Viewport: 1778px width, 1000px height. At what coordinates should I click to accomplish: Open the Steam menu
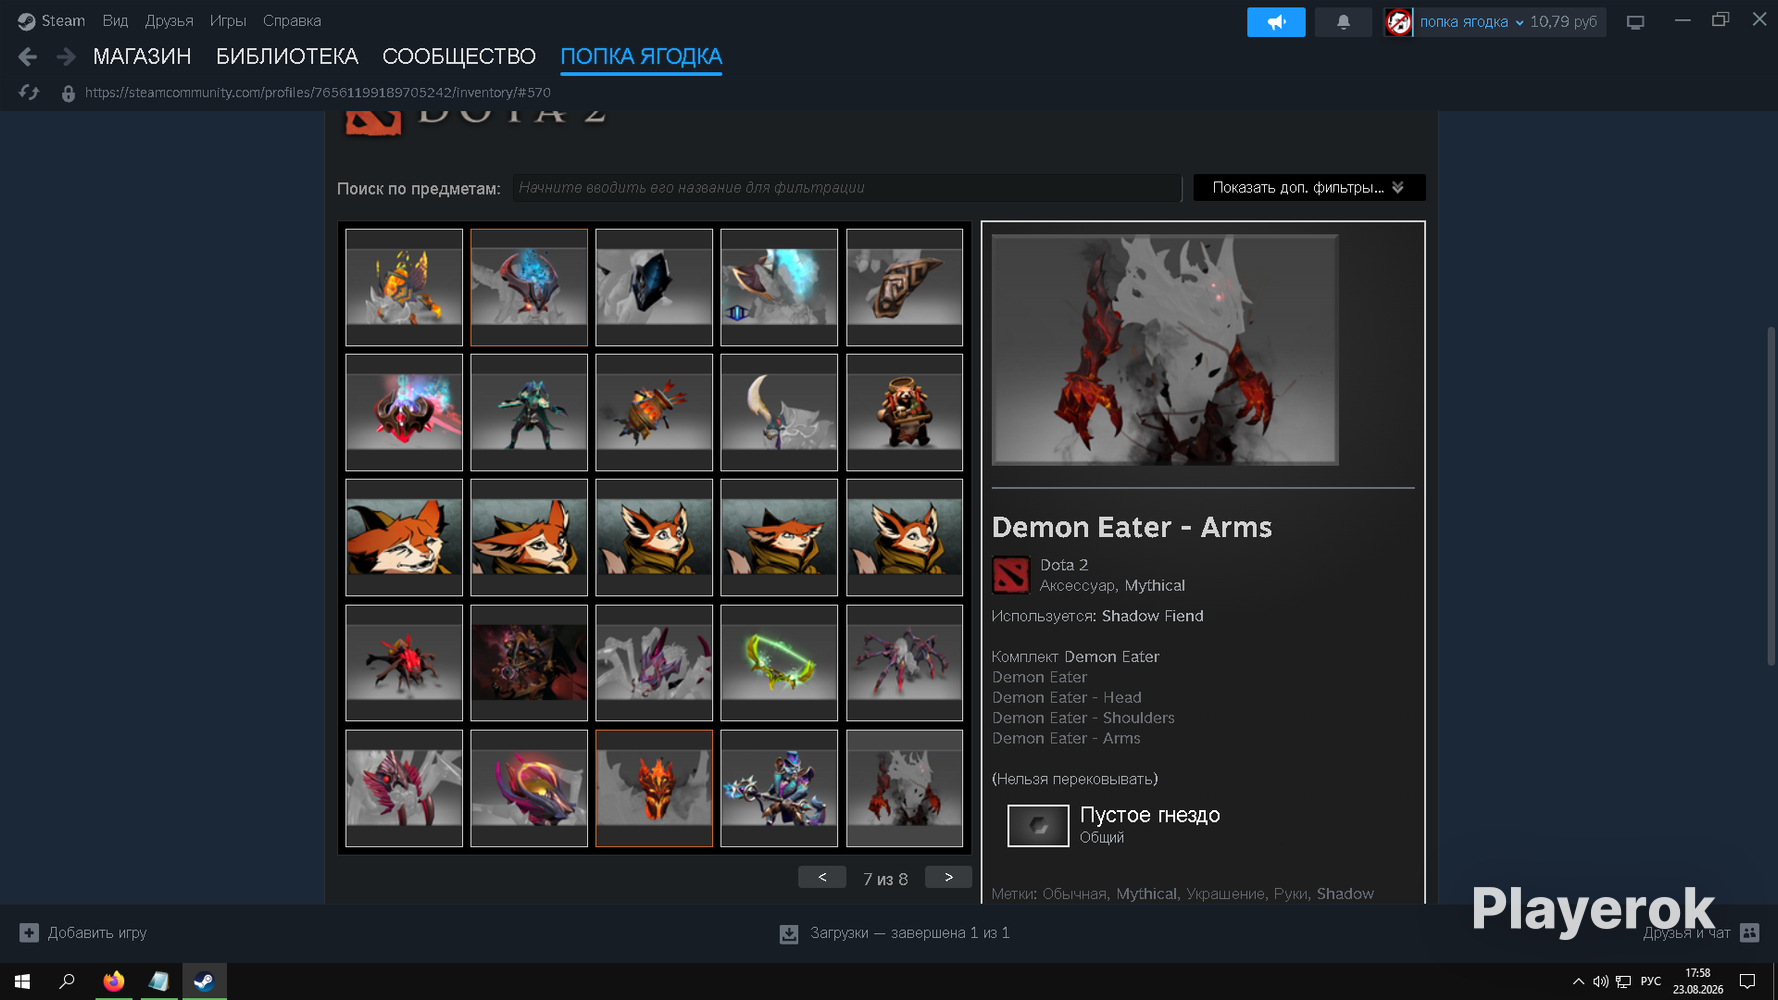click(x=51, y=21)
